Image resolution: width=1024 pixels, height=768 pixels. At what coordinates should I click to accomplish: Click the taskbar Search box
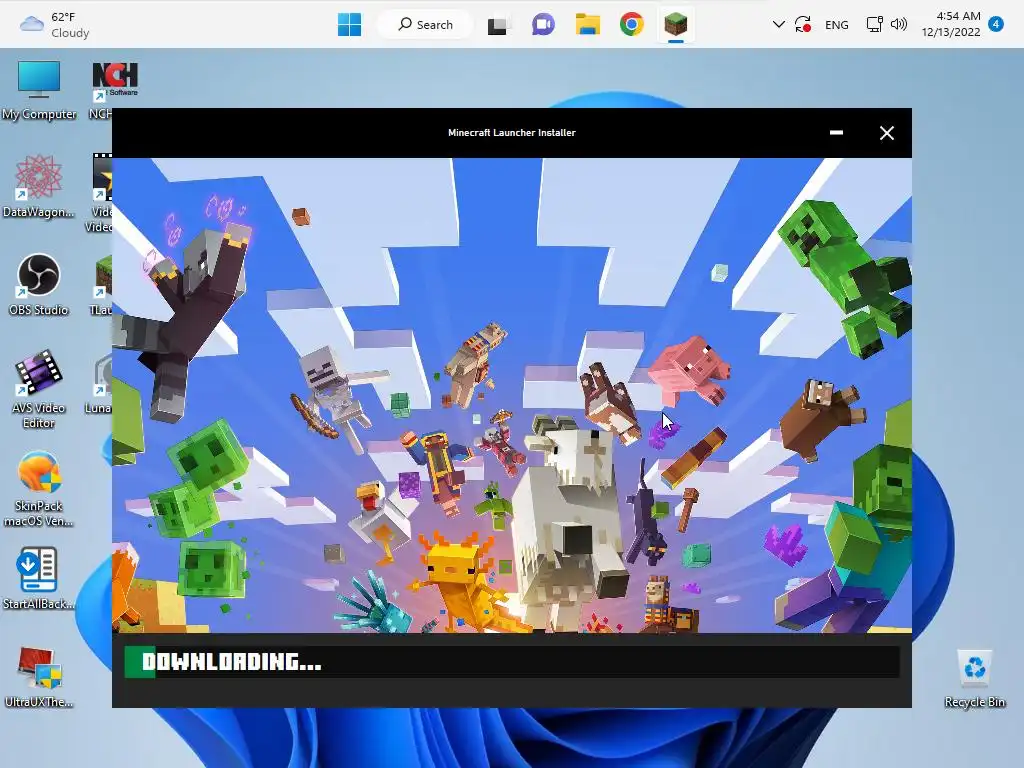[x=425, y=25]
